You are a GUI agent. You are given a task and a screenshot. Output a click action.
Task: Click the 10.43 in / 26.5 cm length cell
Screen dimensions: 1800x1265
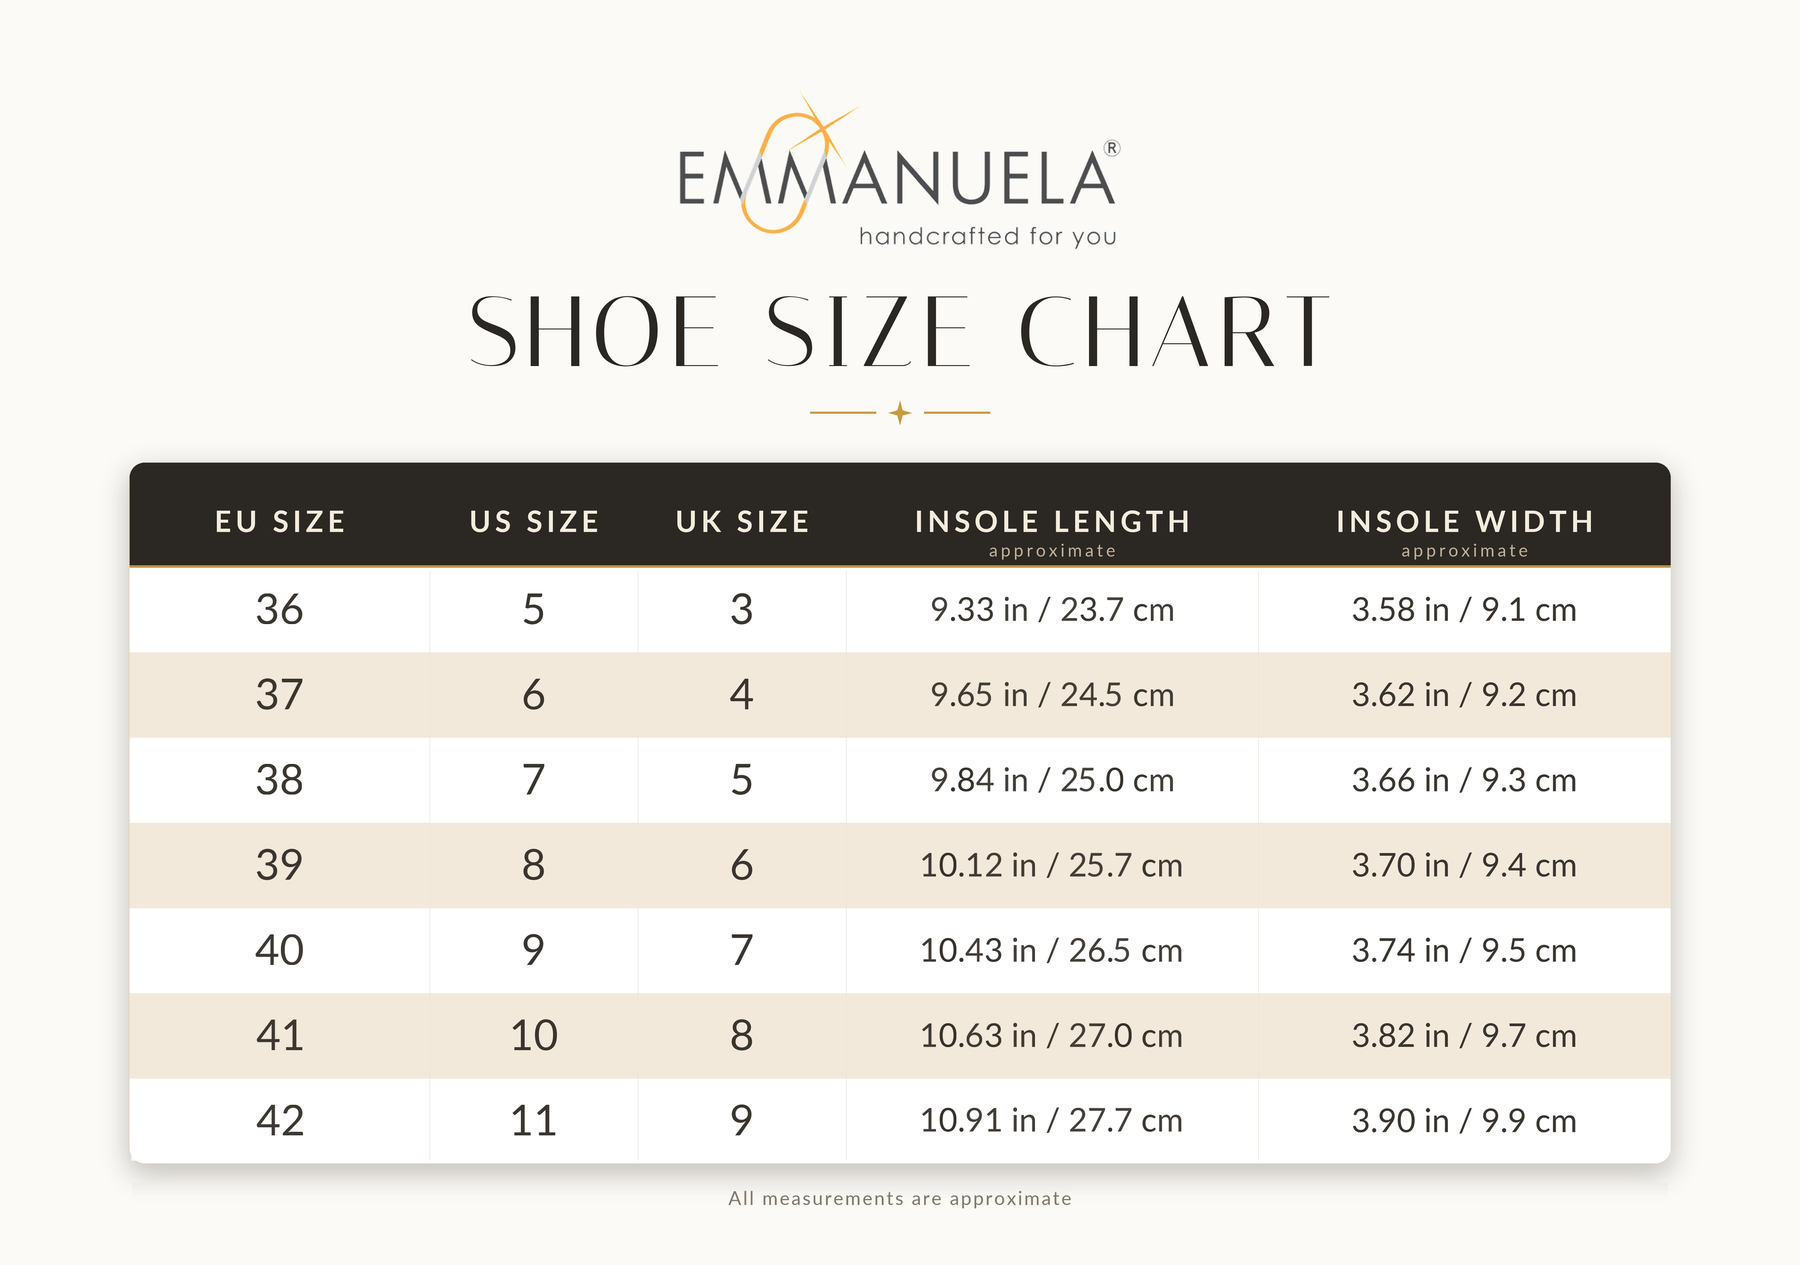(1052, 951)
